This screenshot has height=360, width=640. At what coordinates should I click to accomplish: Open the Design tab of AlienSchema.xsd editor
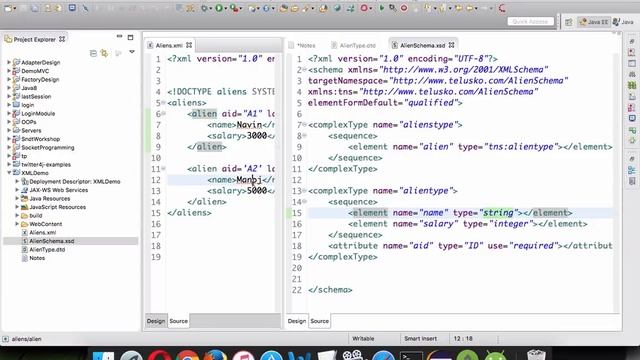[x=297, y=321]
